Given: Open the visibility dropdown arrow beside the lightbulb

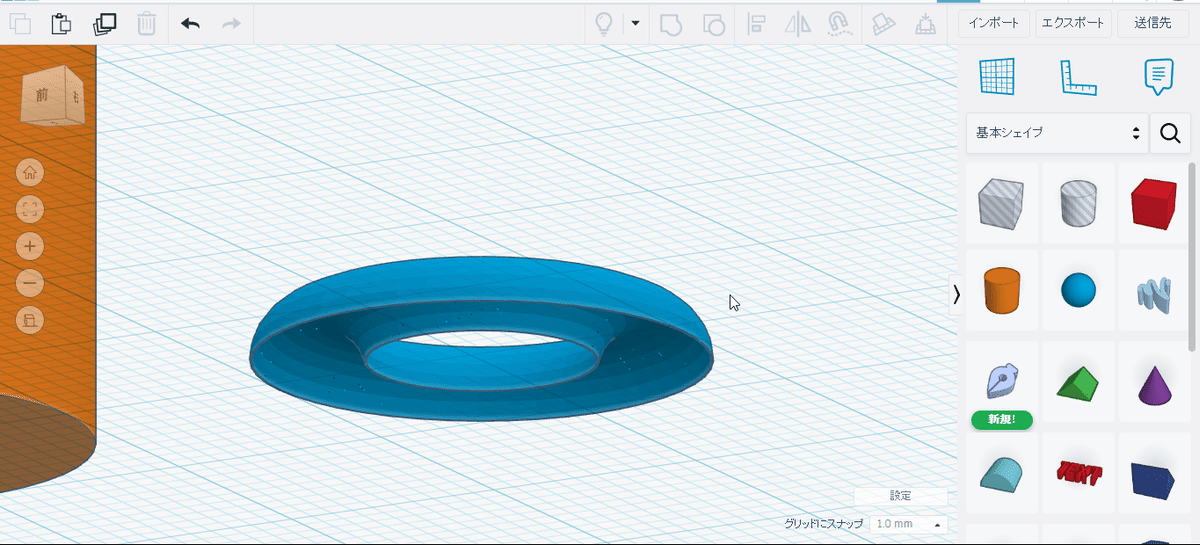Looking at the screenshot, I should click(635, 23).
